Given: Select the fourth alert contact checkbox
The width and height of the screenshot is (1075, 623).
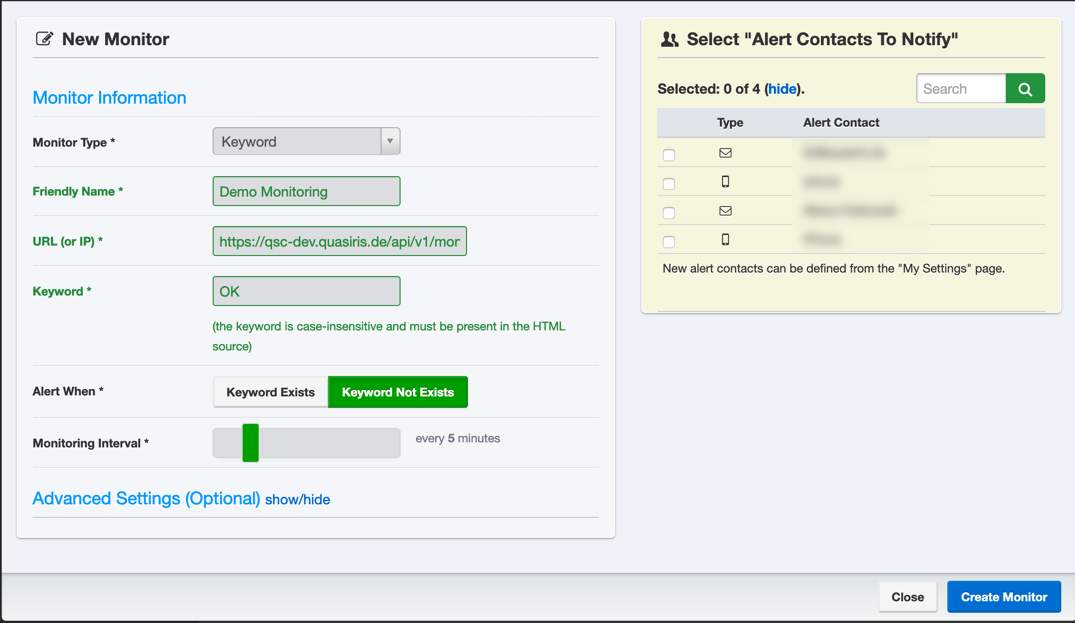Looking at the screenshot, I should point(669,242).
